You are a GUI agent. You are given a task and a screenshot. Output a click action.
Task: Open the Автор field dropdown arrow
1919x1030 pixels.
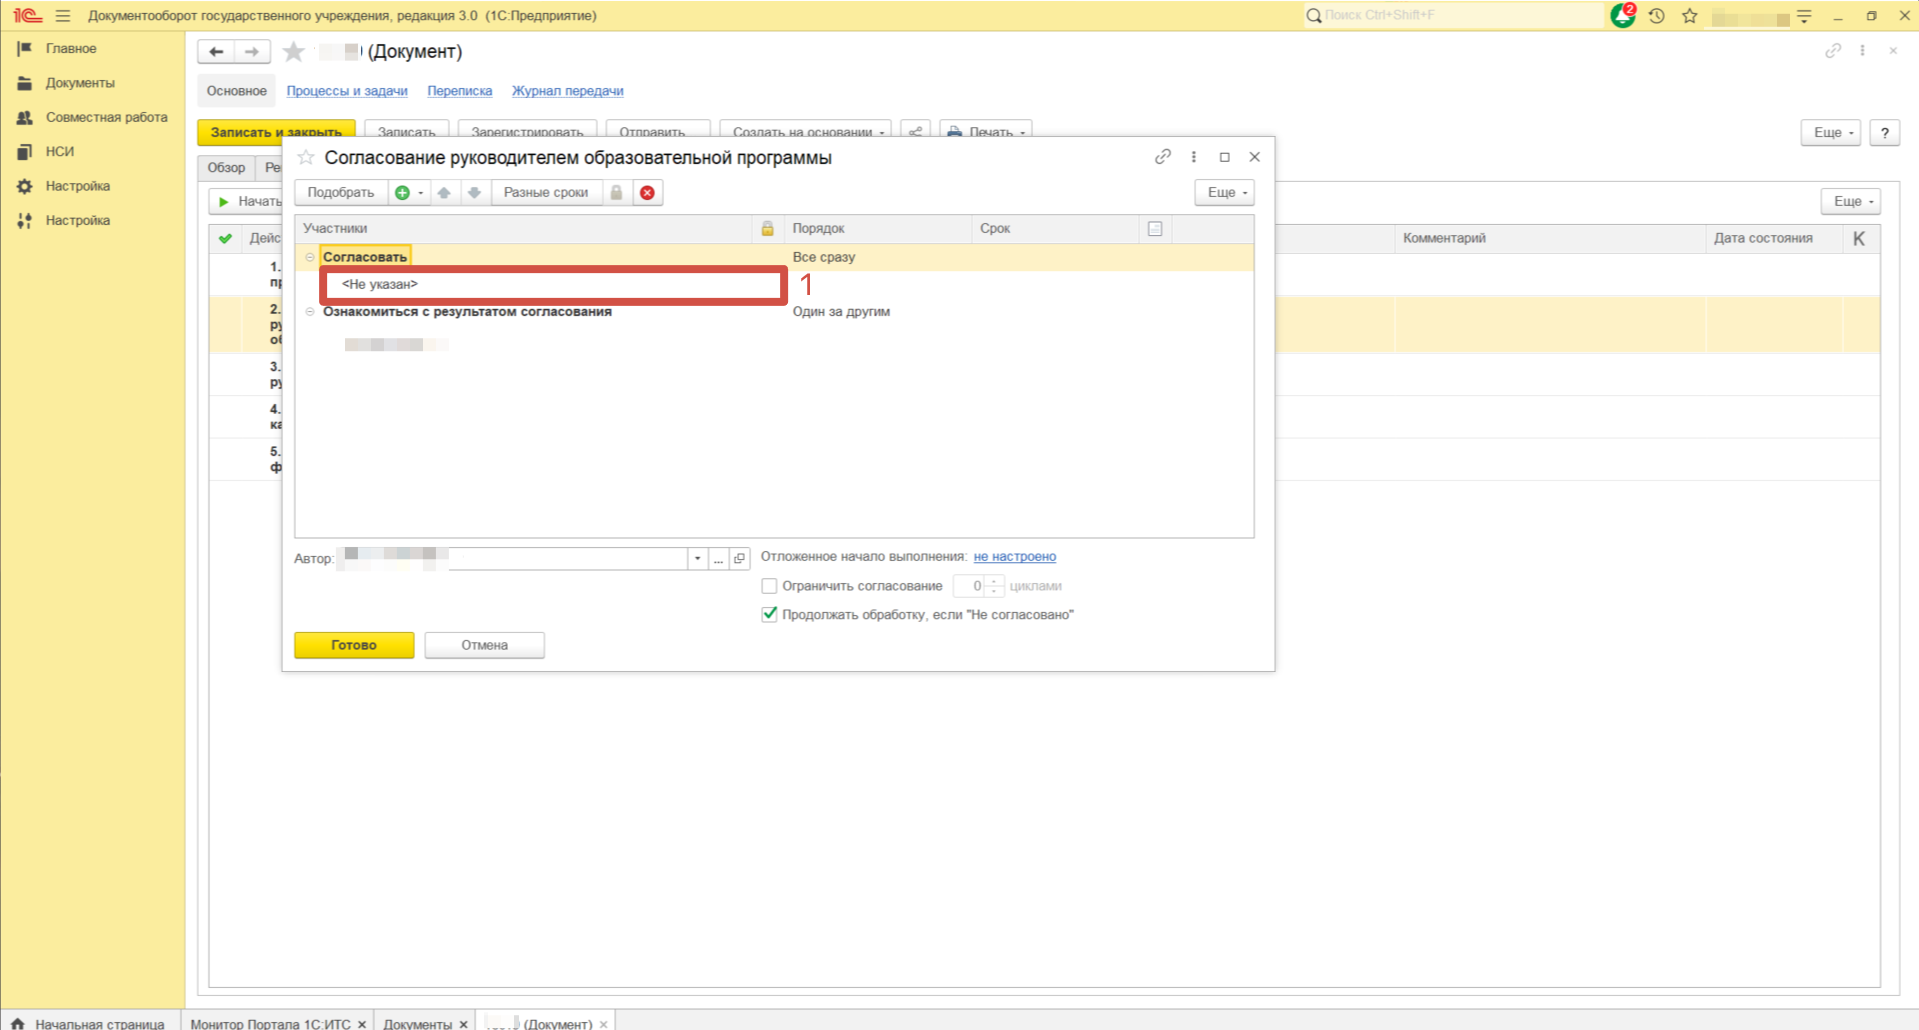[697, 559]
